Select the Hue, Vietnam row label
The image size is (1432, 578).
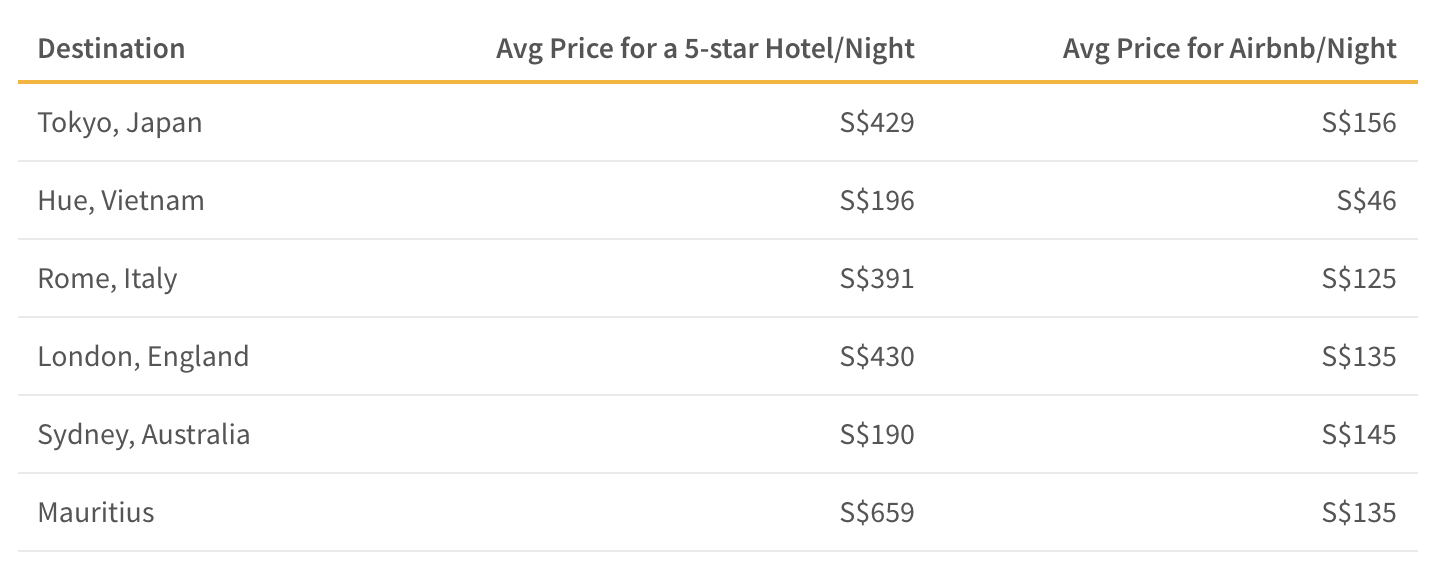pyautogui.click(x=121, y=200)
